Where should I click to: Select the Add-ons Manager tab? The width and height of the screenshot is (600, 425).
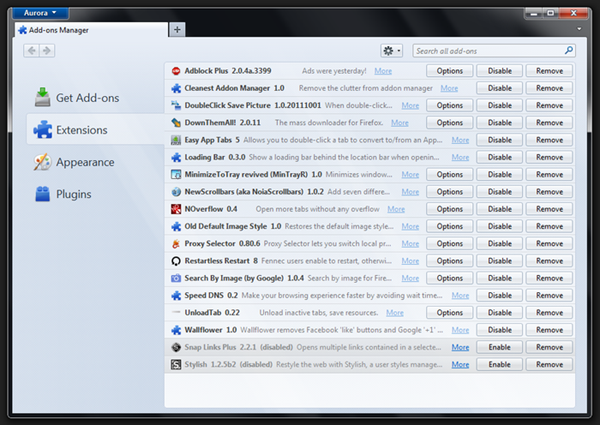[x=91, y=30]
